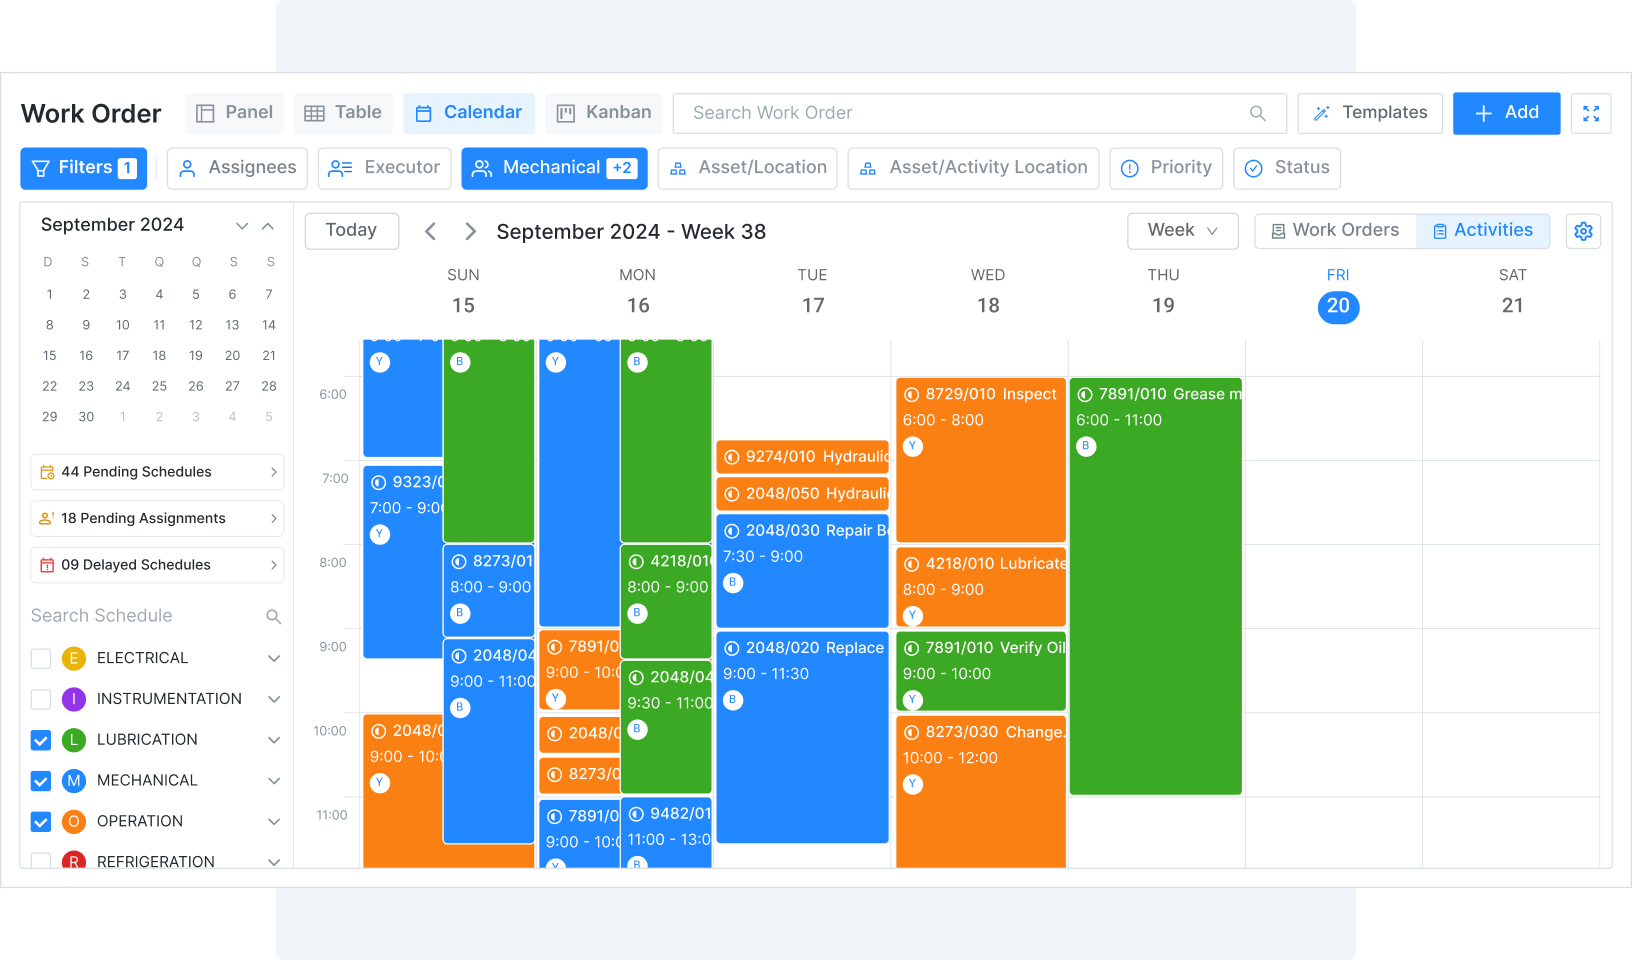Viewport: 1632px width, 960px height.
Task: Click the Pending Schedules calendar icon
Action: click(46, 471)
